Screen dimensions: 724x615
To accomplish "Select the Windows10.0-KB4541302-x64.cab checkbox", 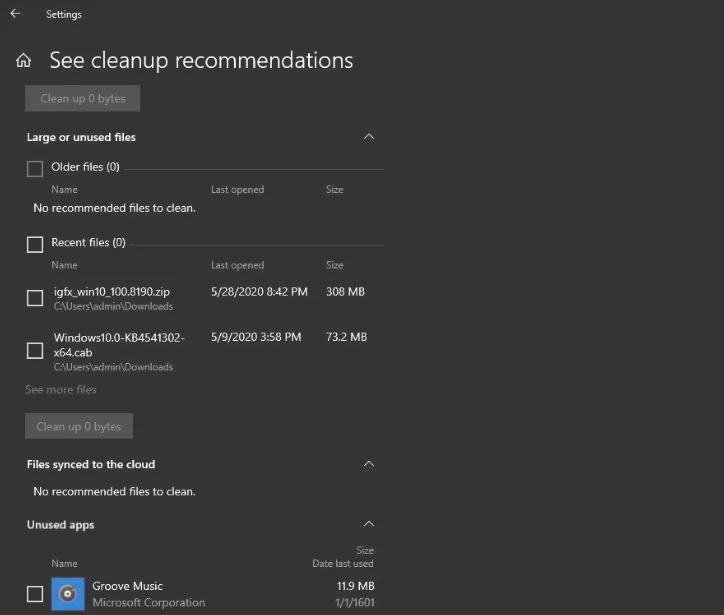I will (x=35, y=350).
